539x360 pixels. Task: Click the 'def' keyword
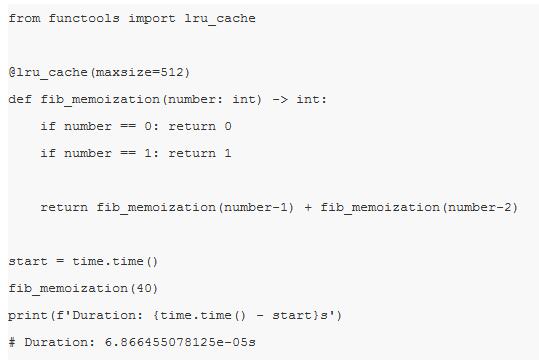[20, 99]
